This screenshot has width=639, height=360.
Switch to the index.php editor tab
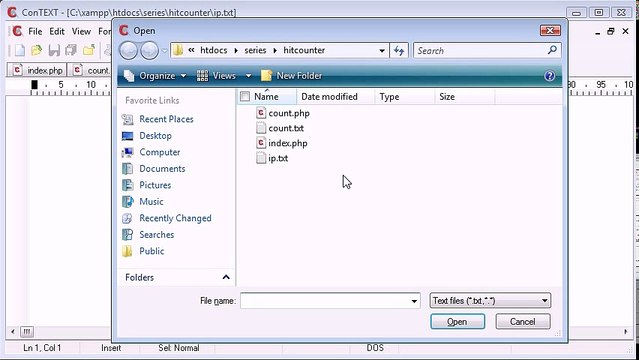[x=37, y=70]
